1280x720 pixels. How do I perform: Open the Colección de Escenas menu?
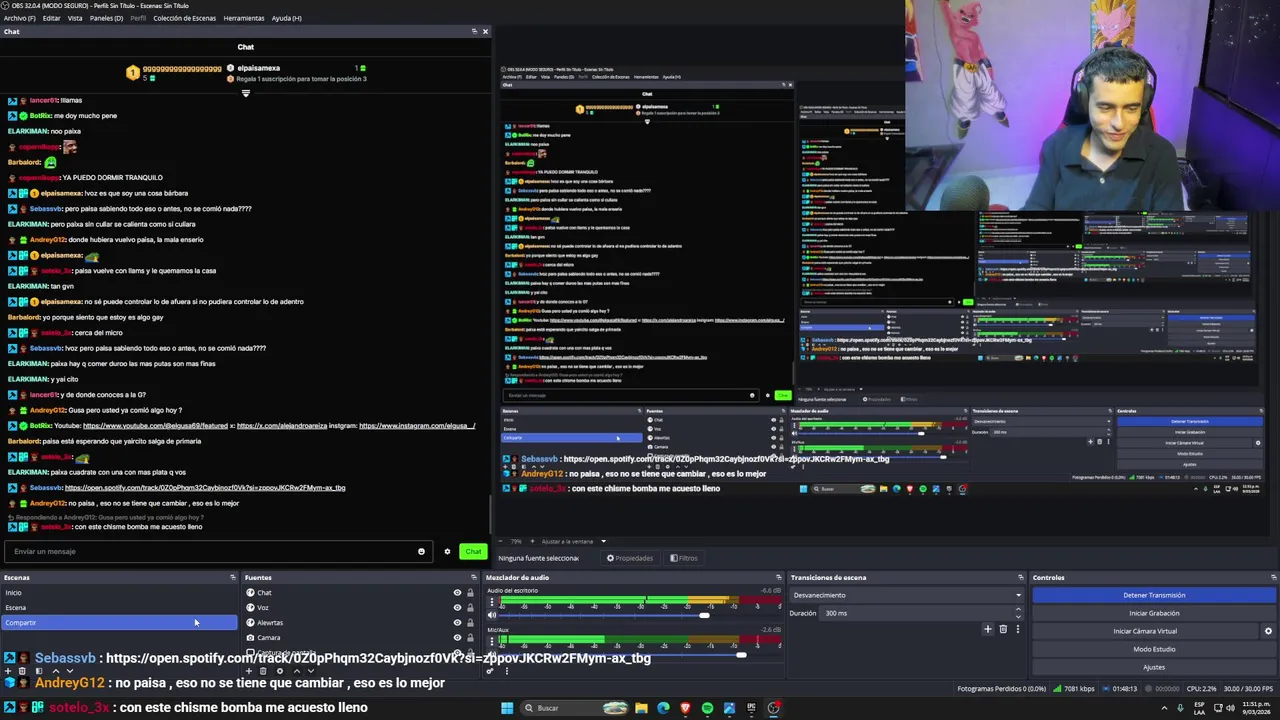pyautogui.click(x=184, y=18)
